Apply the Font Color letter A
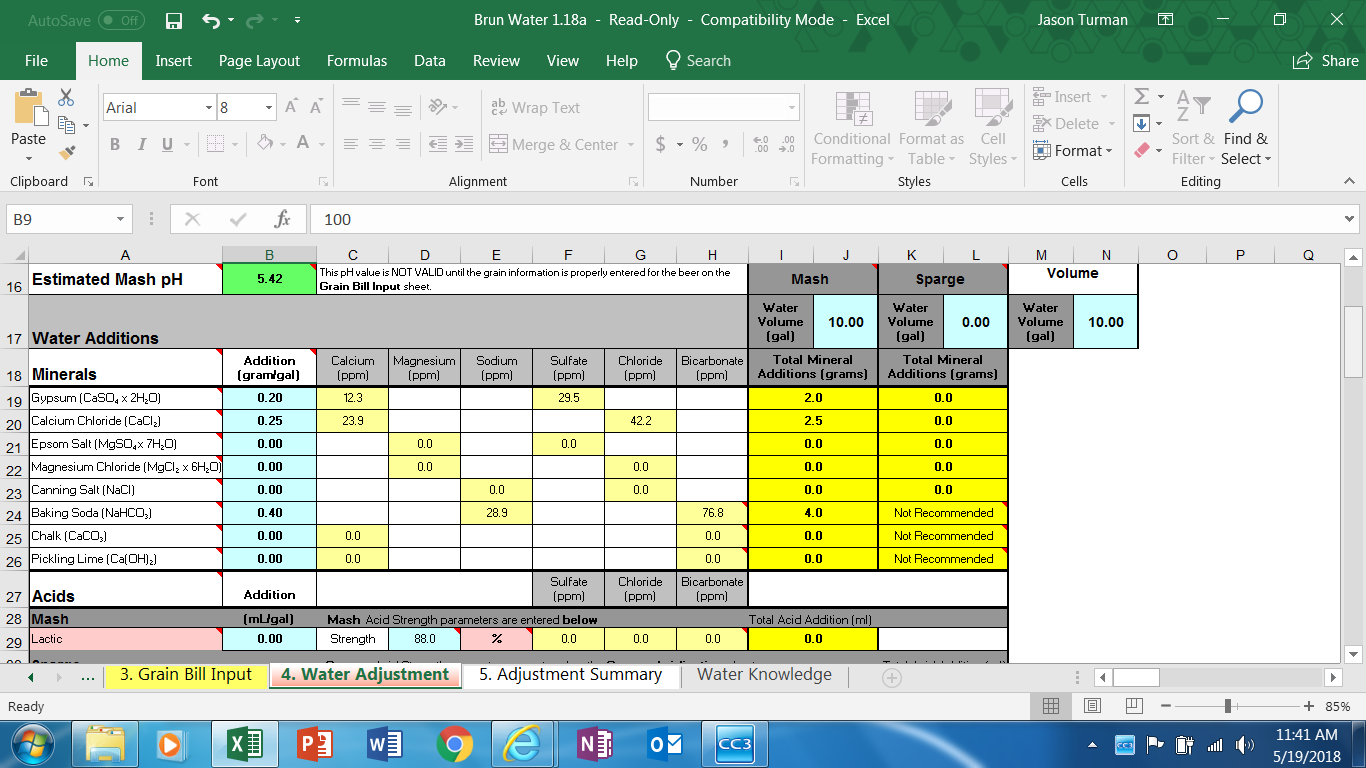 click(303, 143)
